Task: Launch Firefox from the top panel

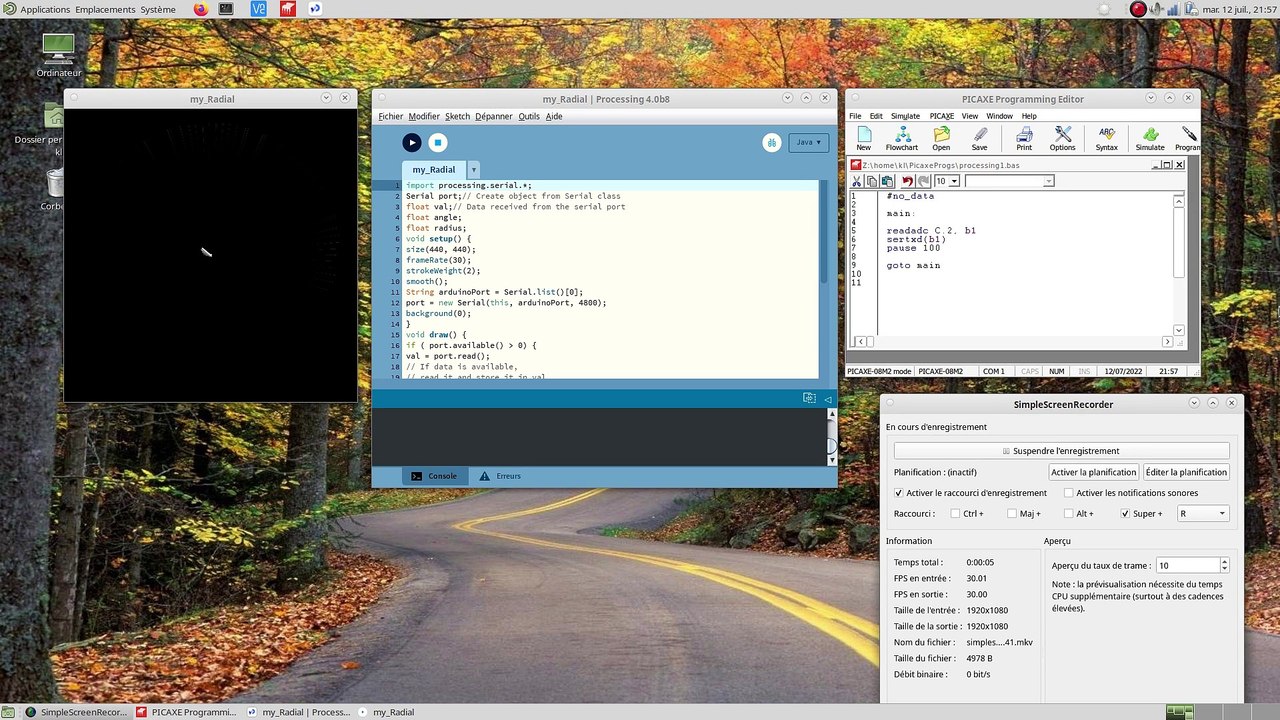Action: [200, 9]
